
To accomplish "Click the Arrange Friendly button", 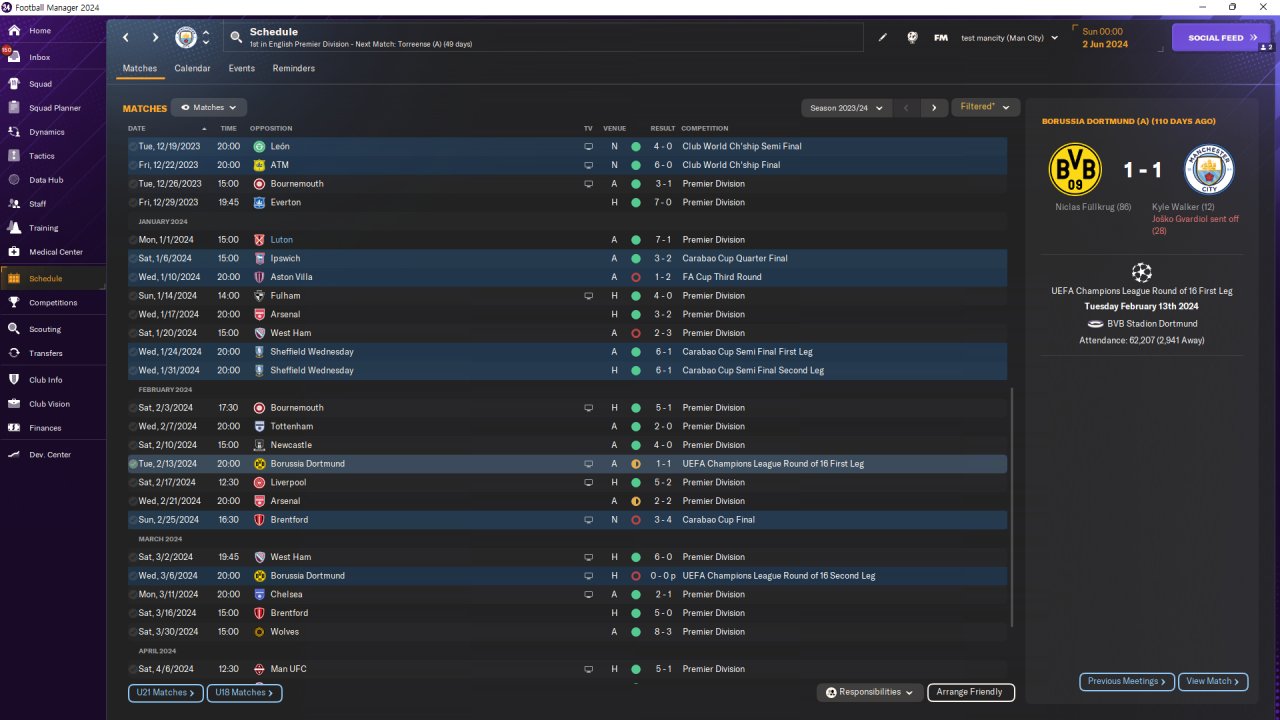I will tap(971, 692).
